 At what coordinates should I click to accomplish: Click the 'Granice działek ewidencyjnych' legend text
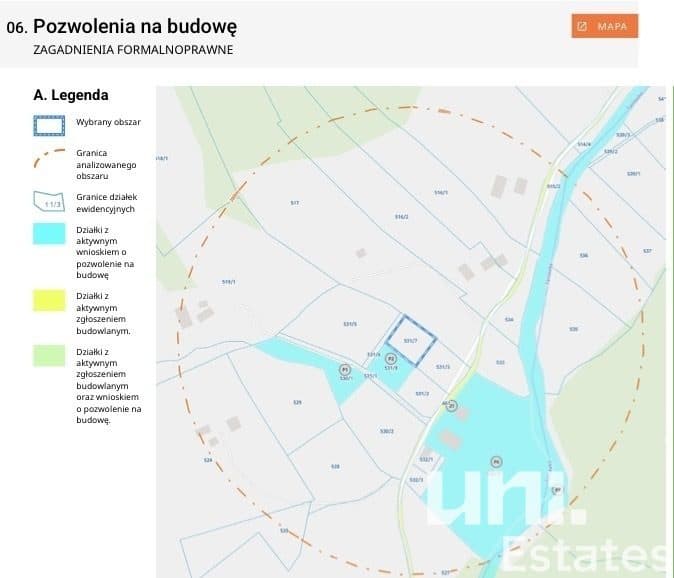(x=107, y=203)
